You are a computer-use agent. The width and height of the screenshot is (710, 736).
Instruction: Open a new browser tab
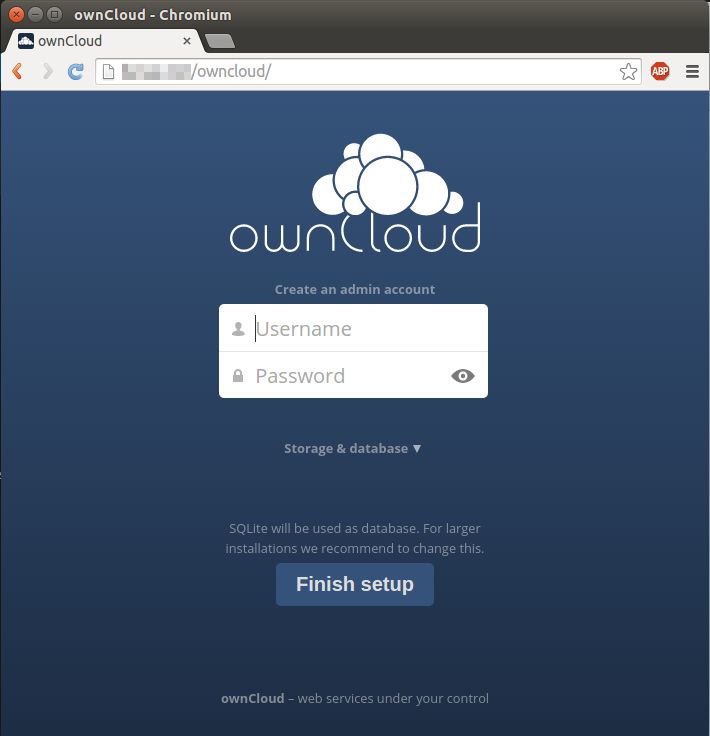[x=220, y=41]
